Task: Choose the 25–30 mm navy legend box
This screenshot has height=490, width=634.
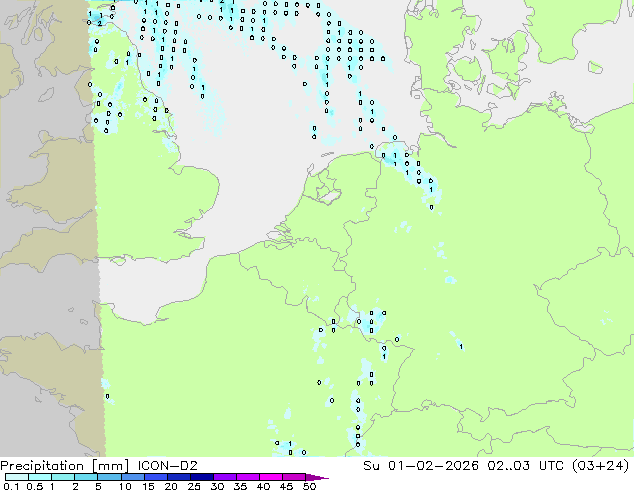Action: point(202,477)
